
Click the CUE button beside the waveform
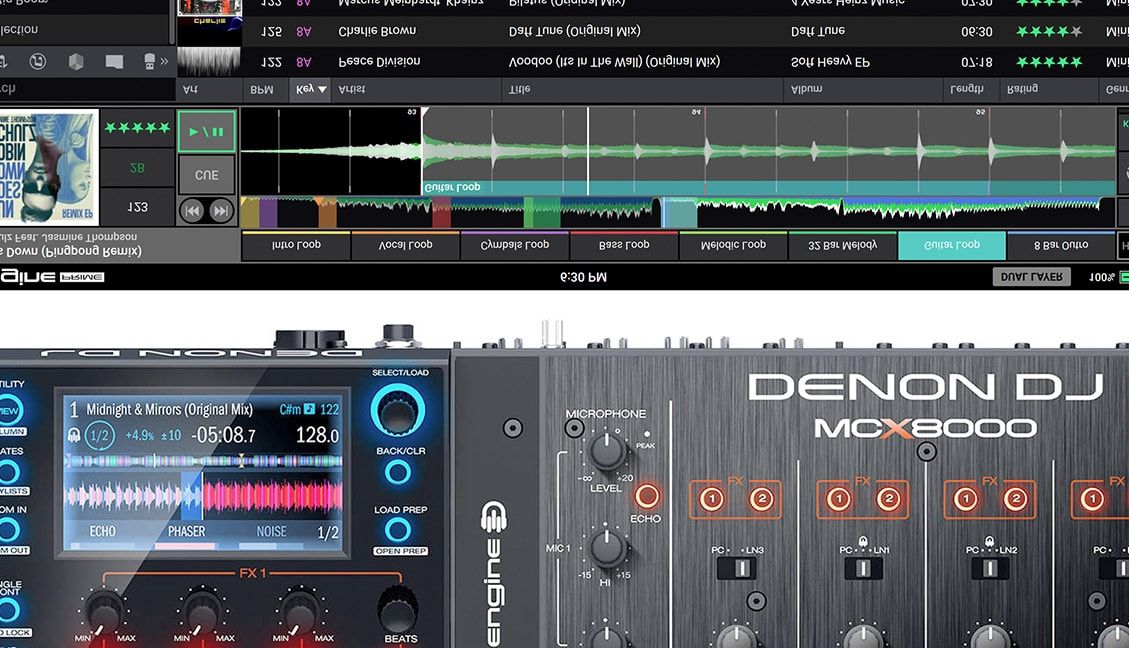click(x=207, y=175)
